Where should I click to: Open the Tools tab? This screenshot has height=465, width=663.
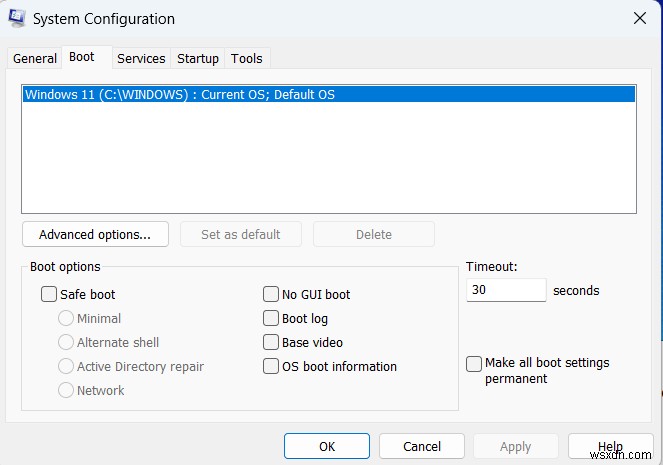point(247,58)
